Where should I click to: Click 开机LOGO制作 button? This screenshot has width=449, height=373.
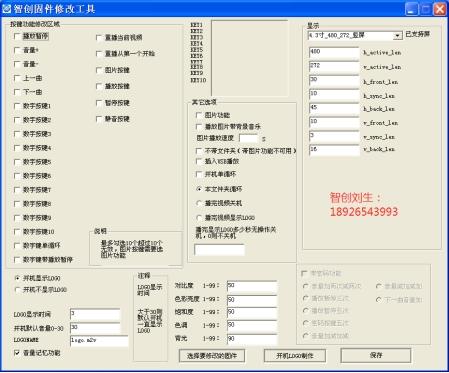point(295,356)
